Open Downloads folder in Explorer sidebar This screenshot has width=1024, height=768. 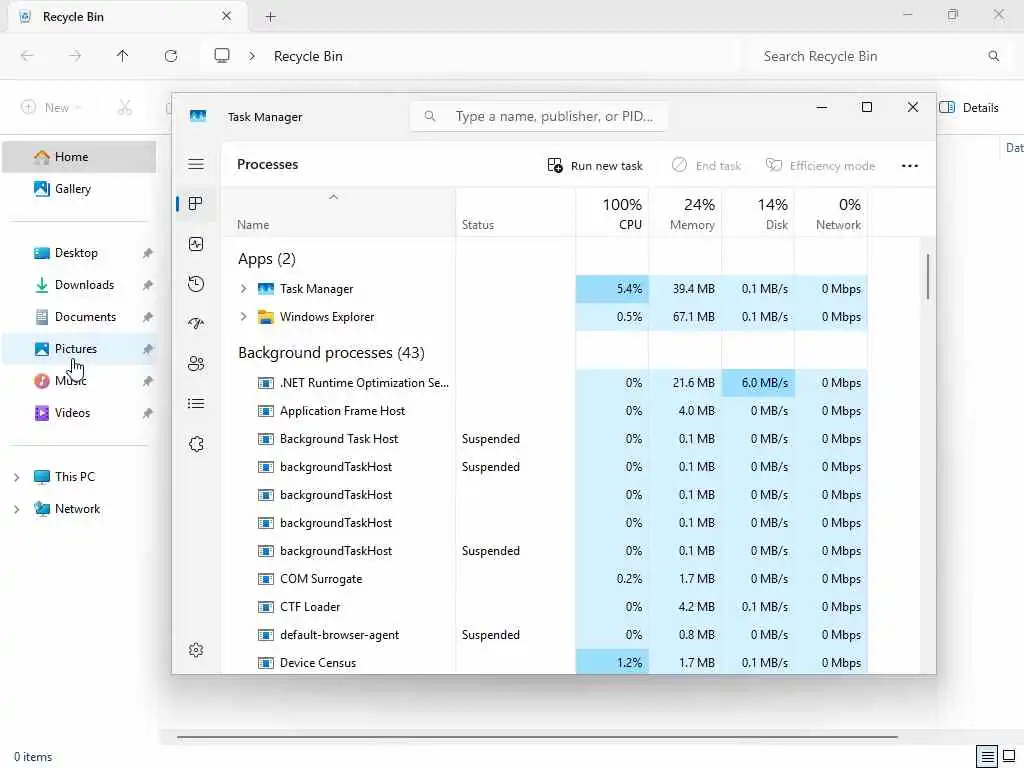[79, 285]
